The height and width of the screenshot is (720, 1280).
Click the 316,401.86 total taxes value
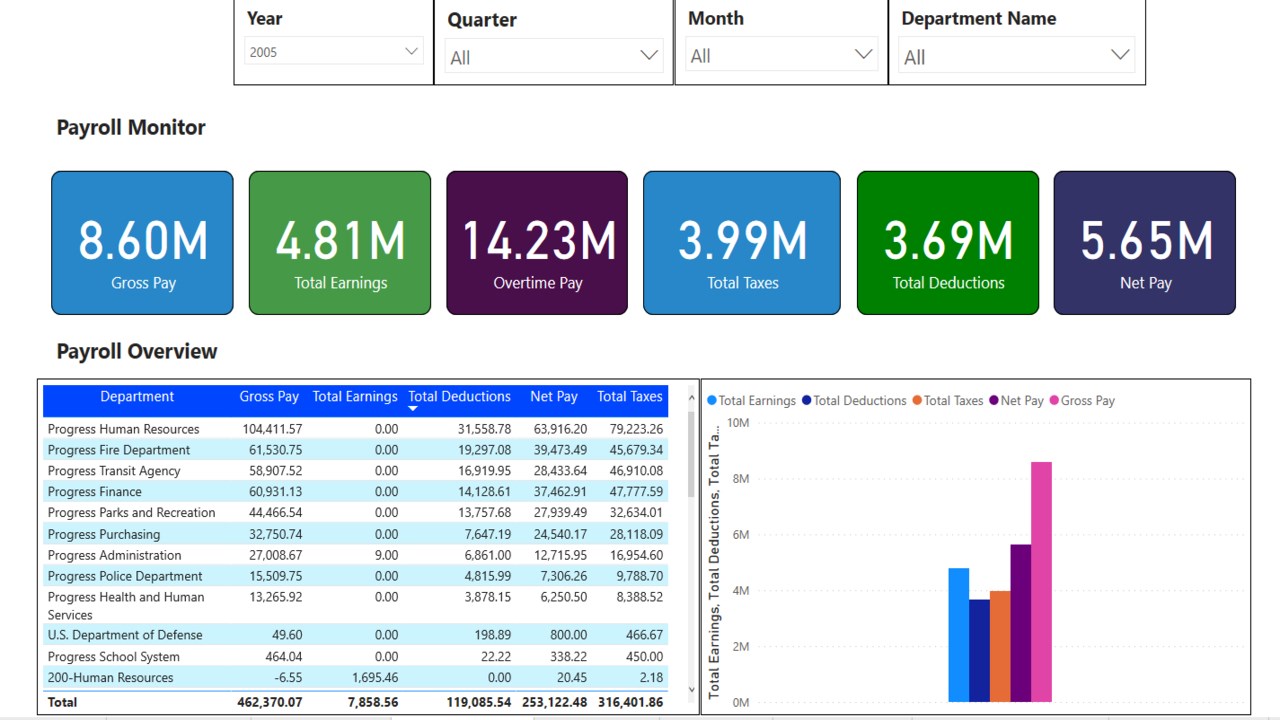(x=630, y=703)
